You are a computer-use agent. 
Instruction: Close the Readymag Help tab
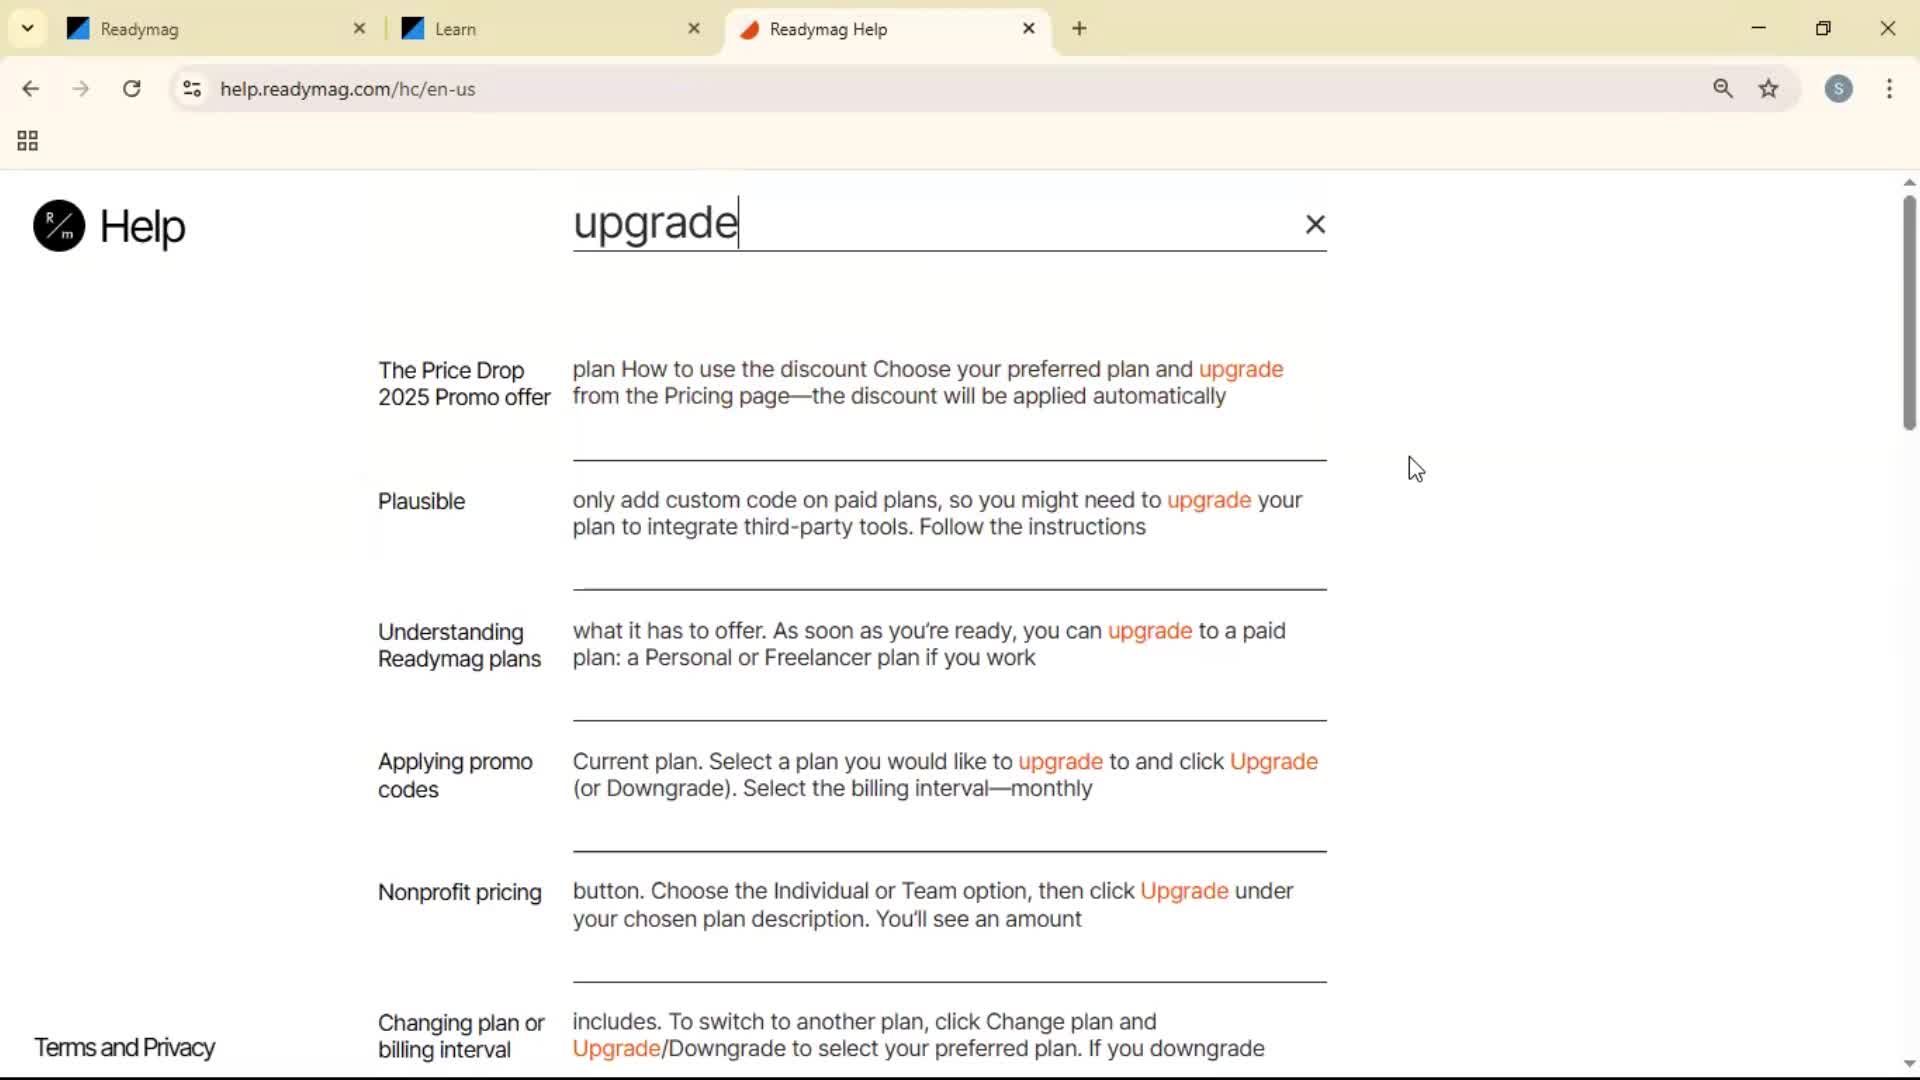pos(1029,29)
